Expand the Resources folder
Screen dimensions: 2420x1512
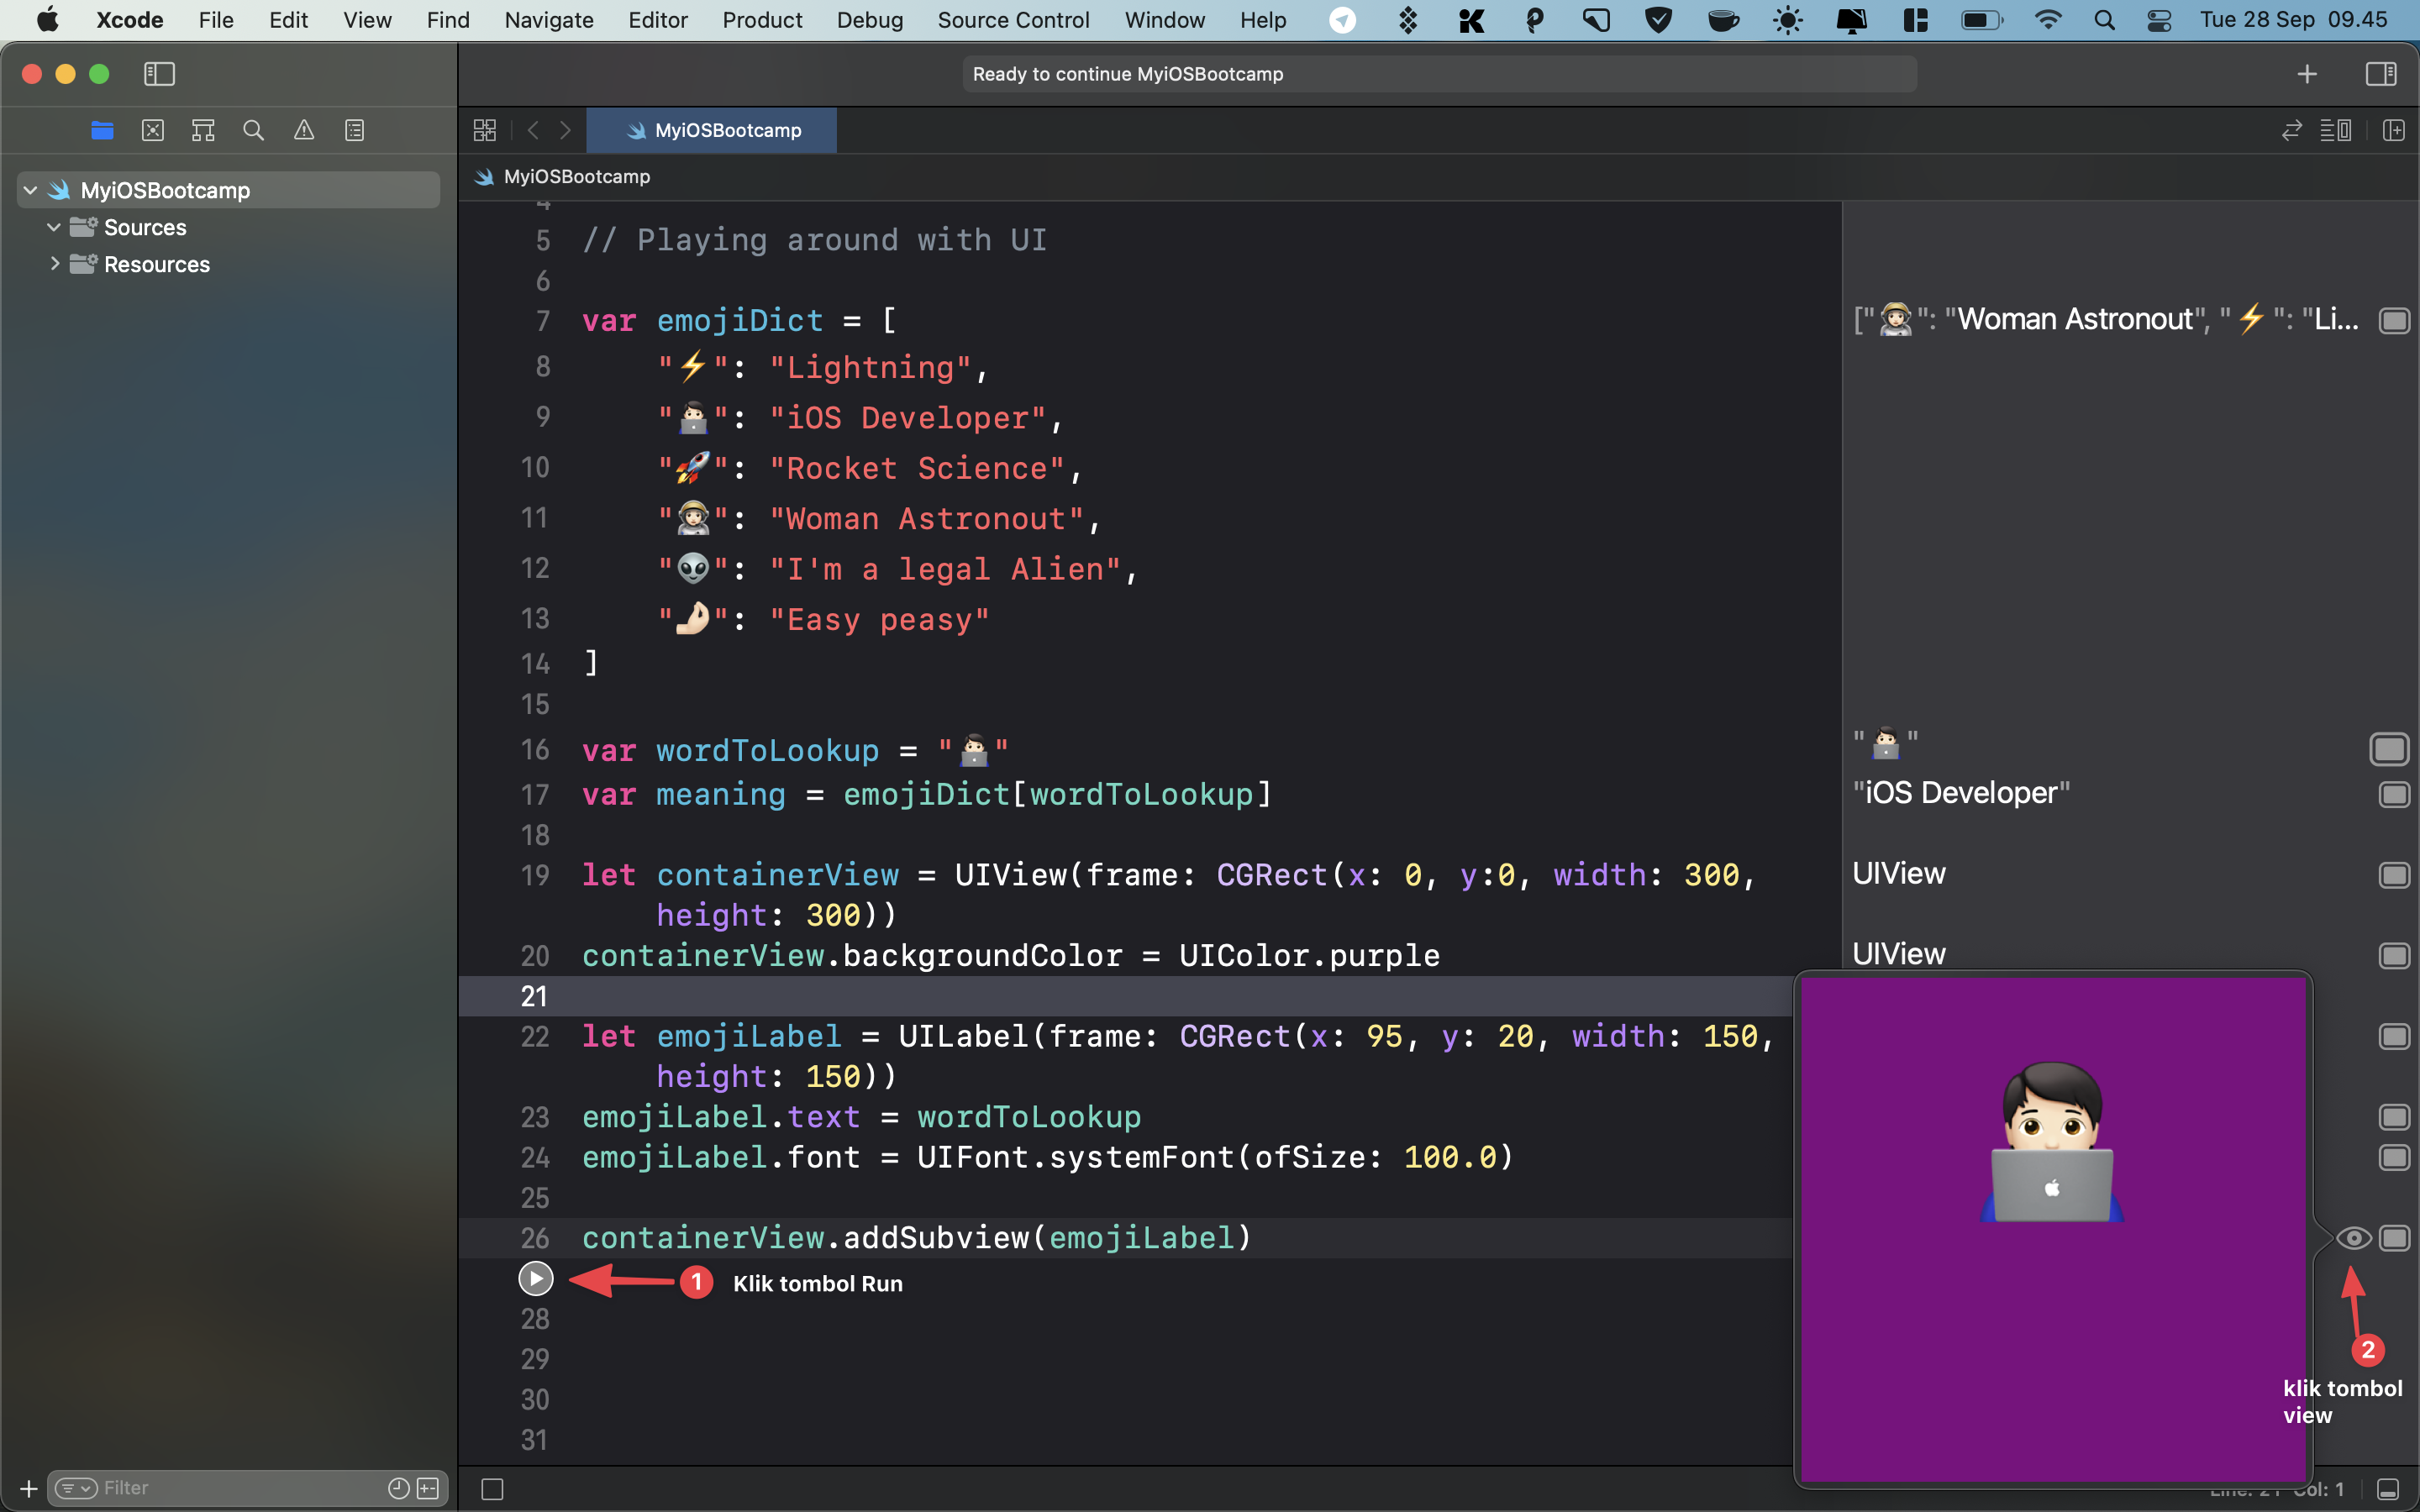[54, 264]
